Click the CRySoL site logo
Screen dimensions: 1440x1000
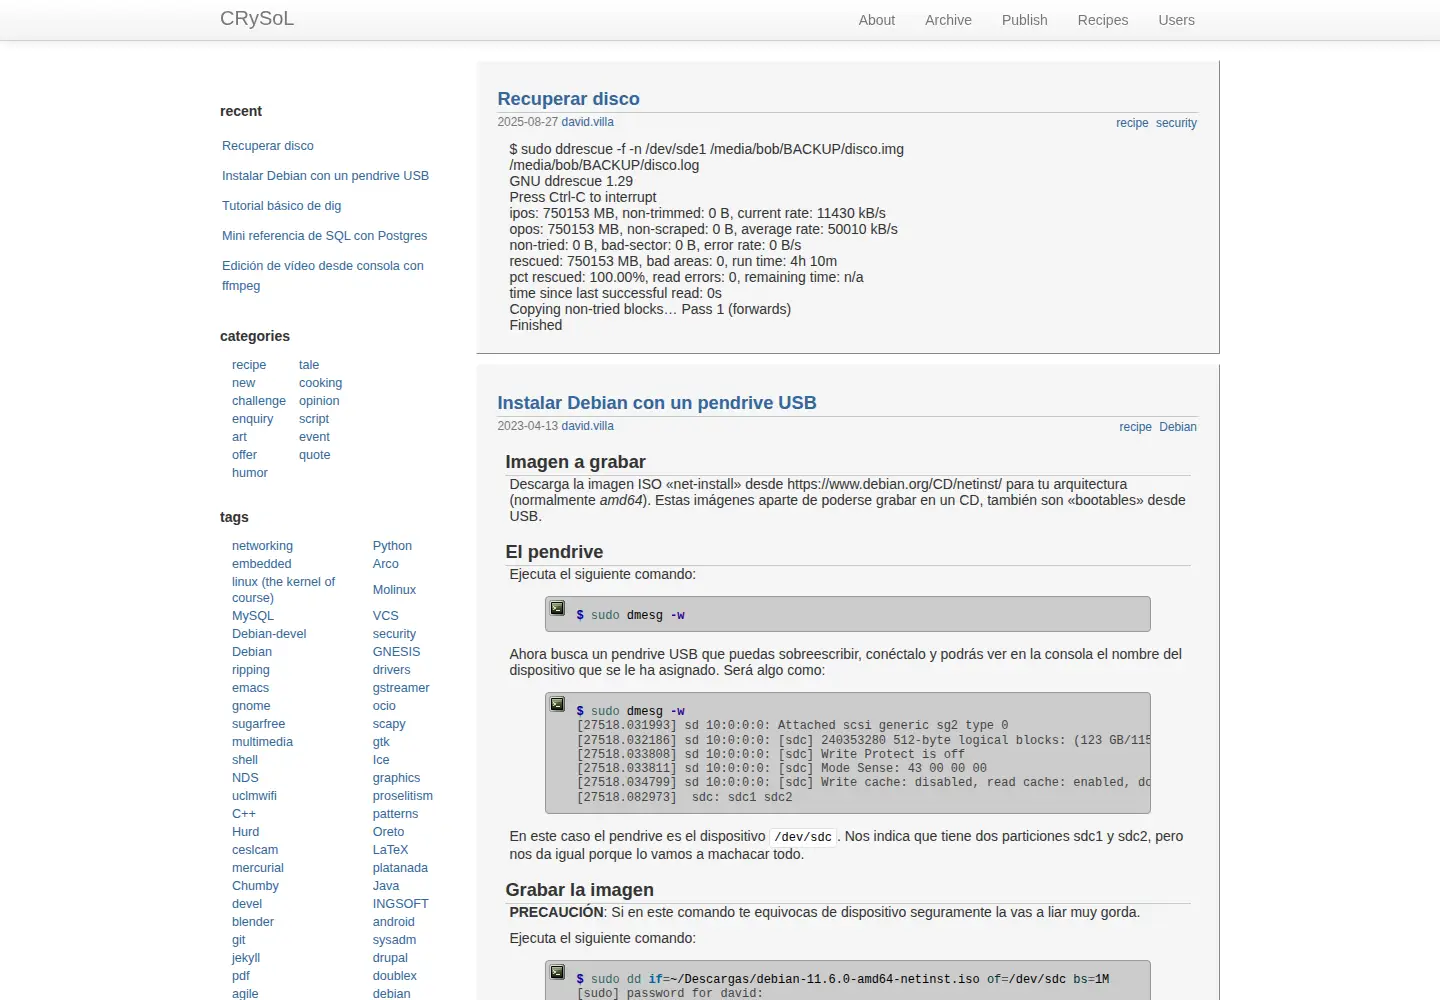(x=257, y=19)
